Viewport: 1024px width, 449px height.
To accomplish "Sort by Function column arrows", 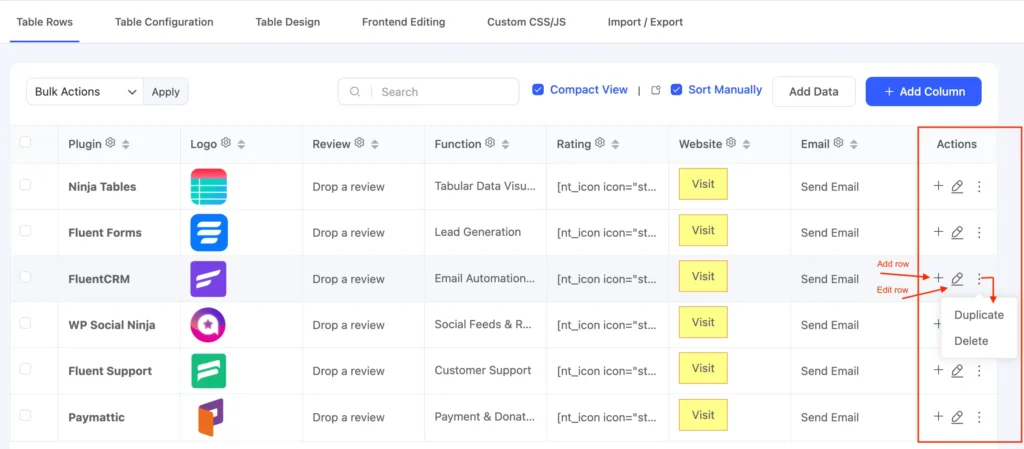I will click(x=505, y=144).
